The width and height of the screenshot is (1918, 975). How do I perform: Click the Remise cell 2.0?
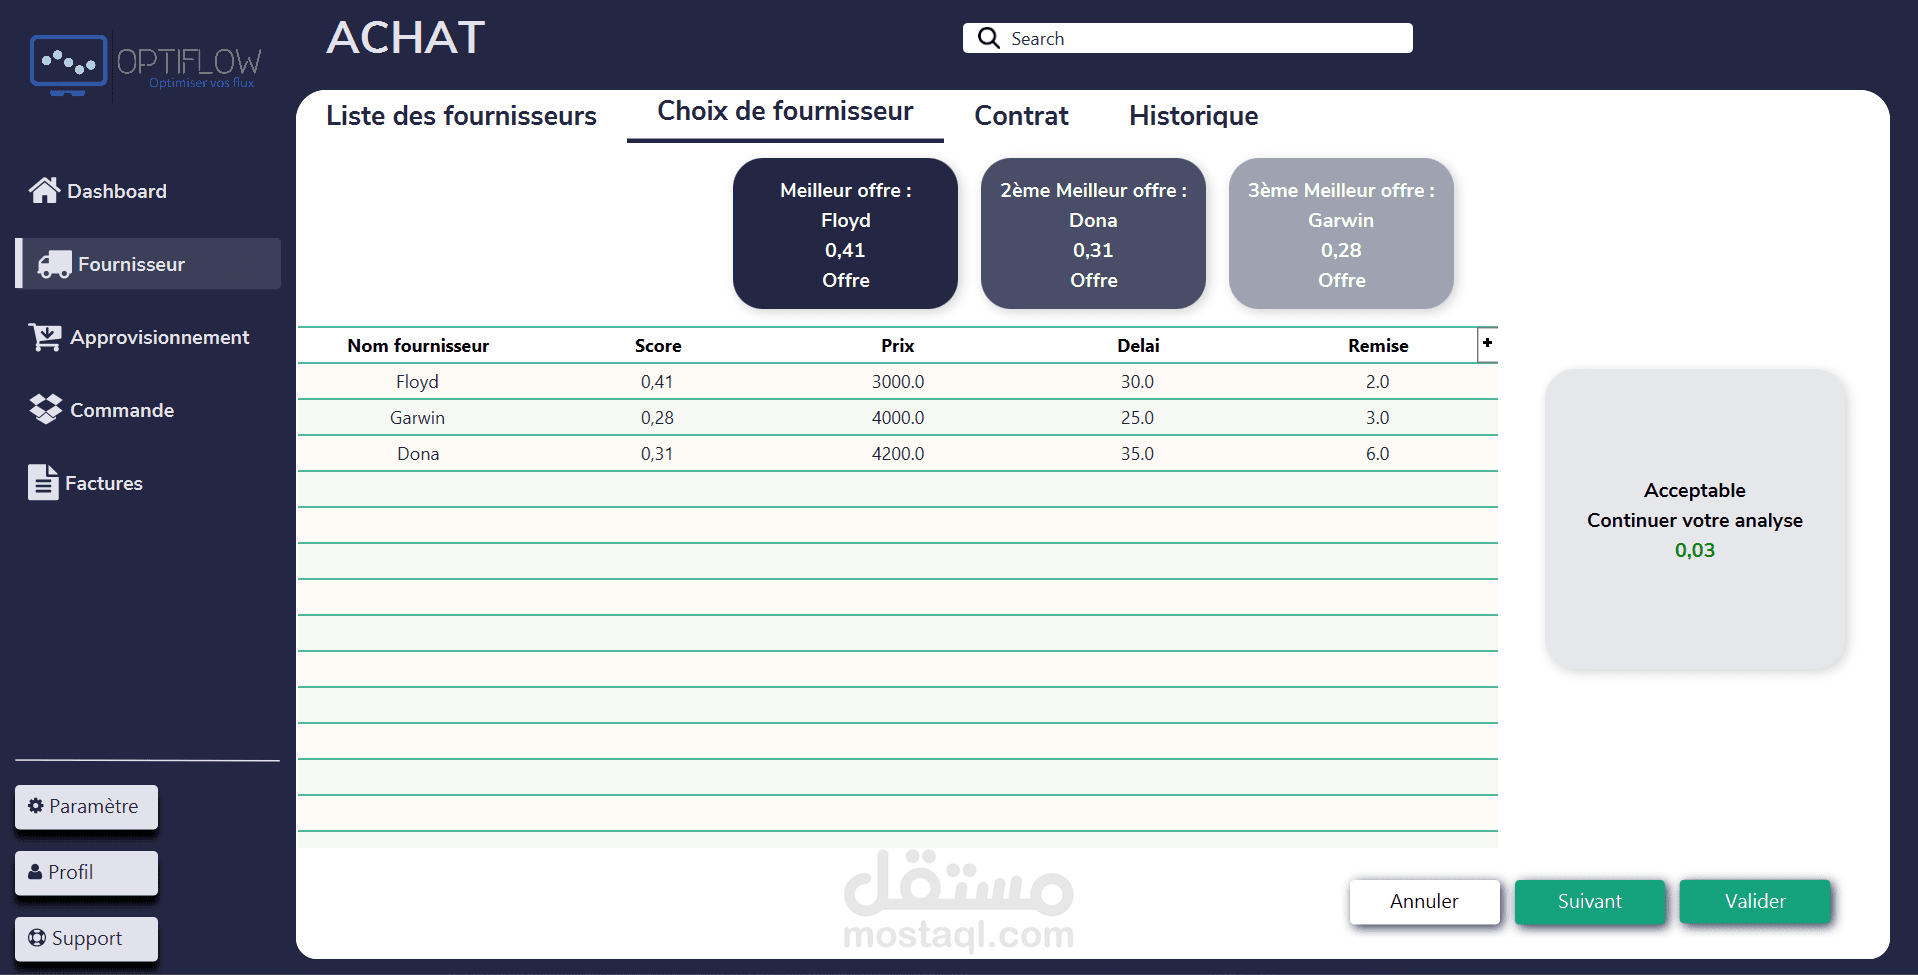coord(1377,381)
